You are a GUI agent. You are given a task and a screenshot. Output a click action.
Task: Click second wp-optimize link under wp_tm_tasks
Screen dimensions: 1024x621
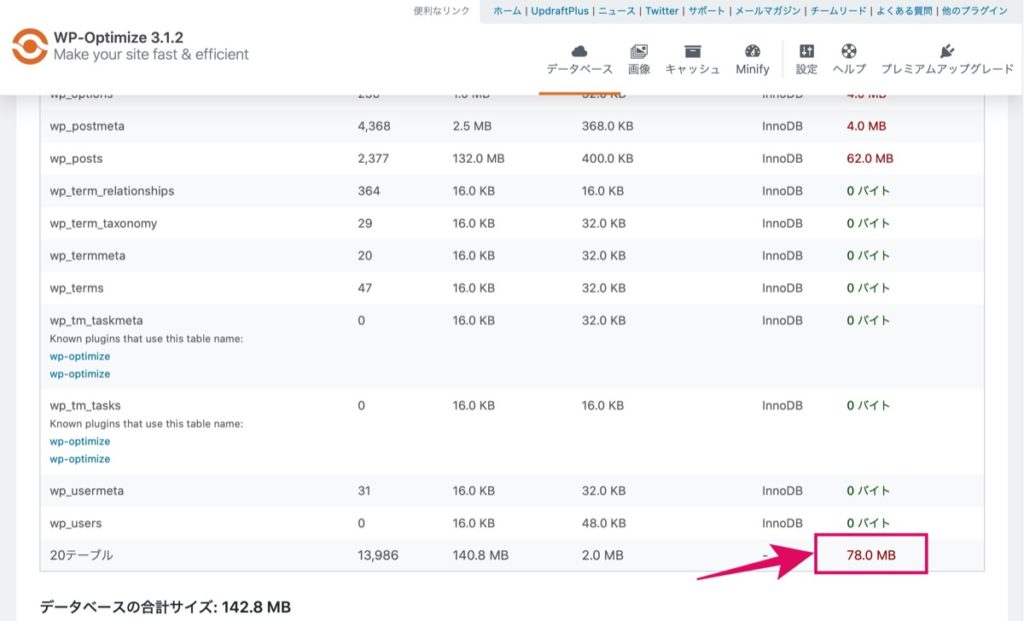coord(80,459)
